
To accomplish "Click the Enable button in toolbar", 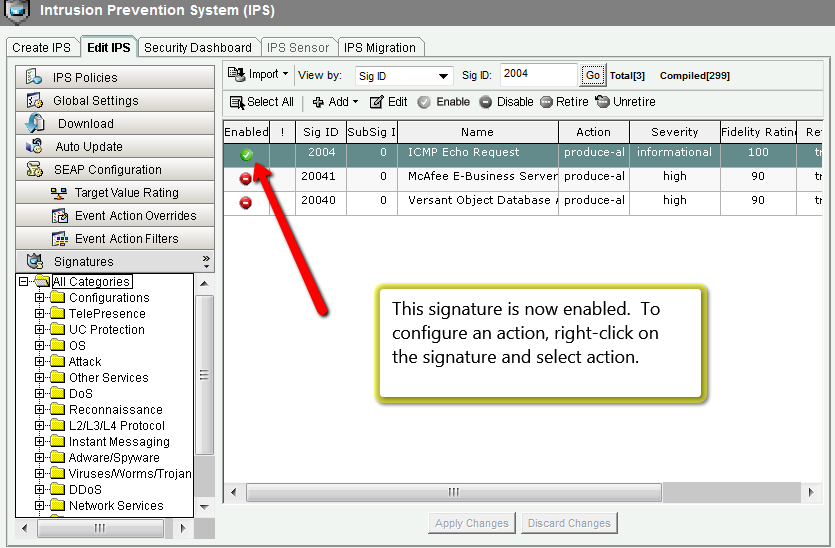I will [x=443, y=102].
